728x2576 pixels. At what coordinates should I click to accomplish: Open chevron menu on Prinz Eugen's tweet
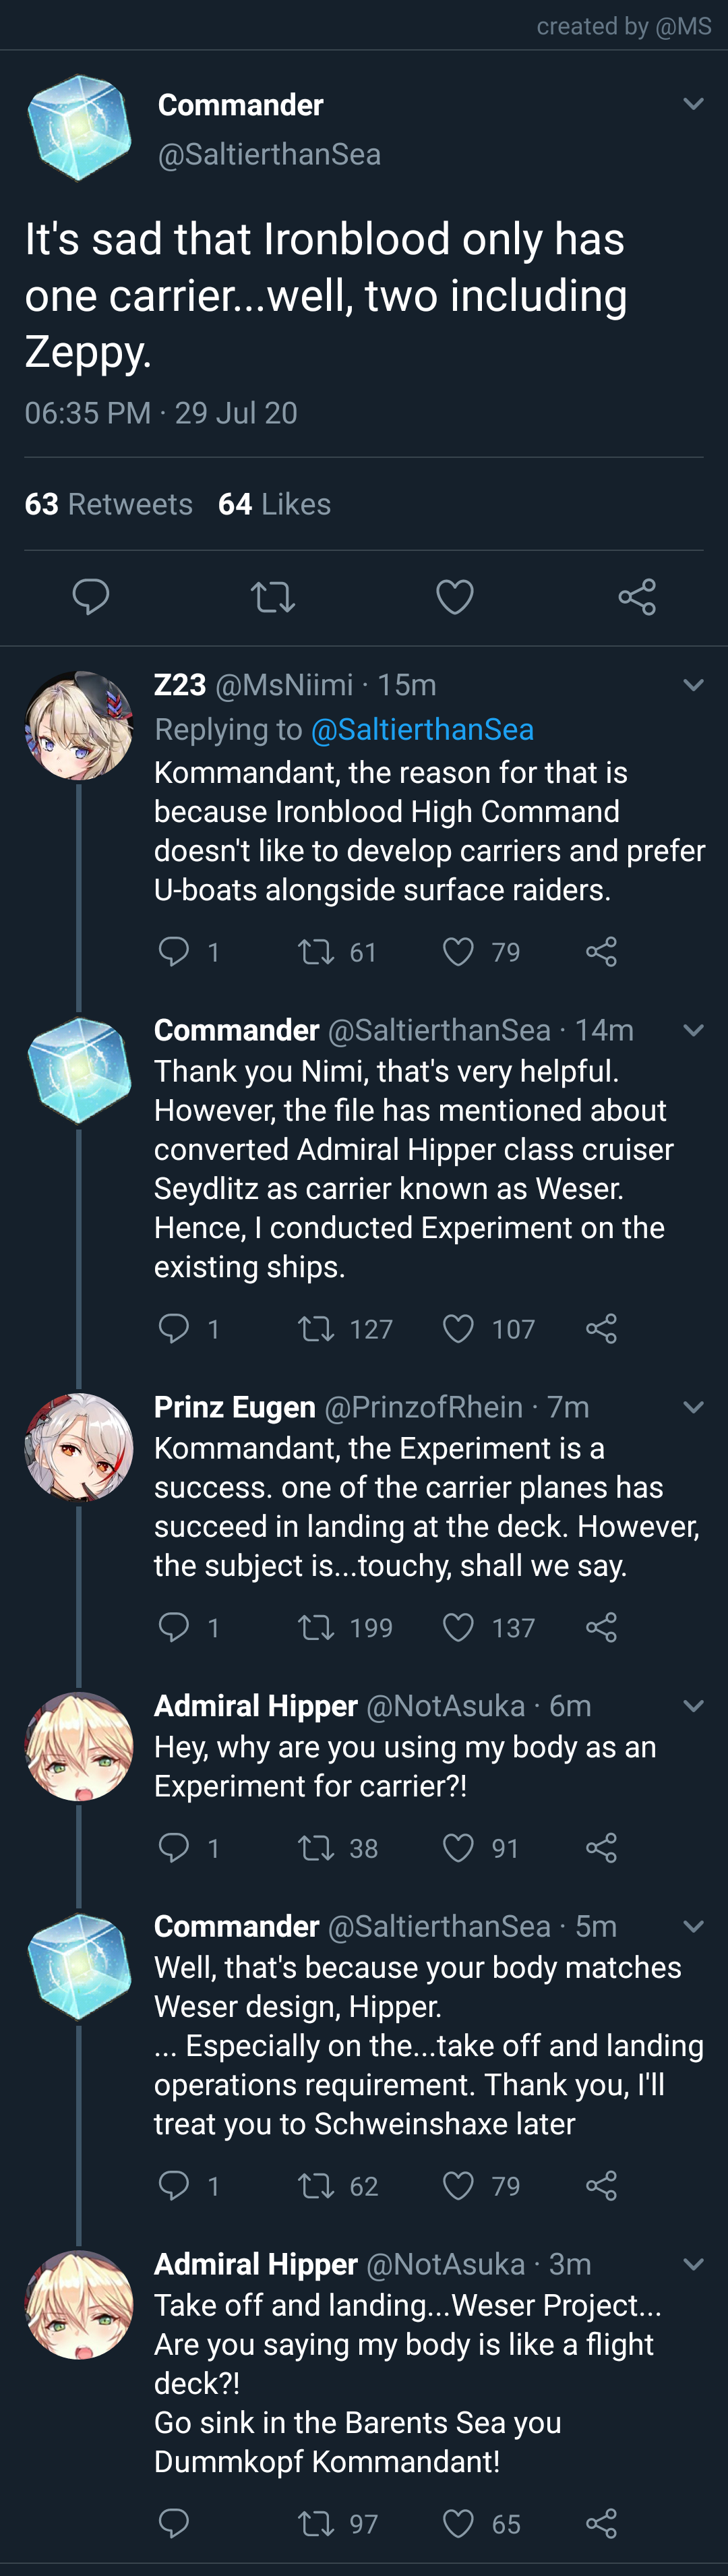pos(693,1407)
